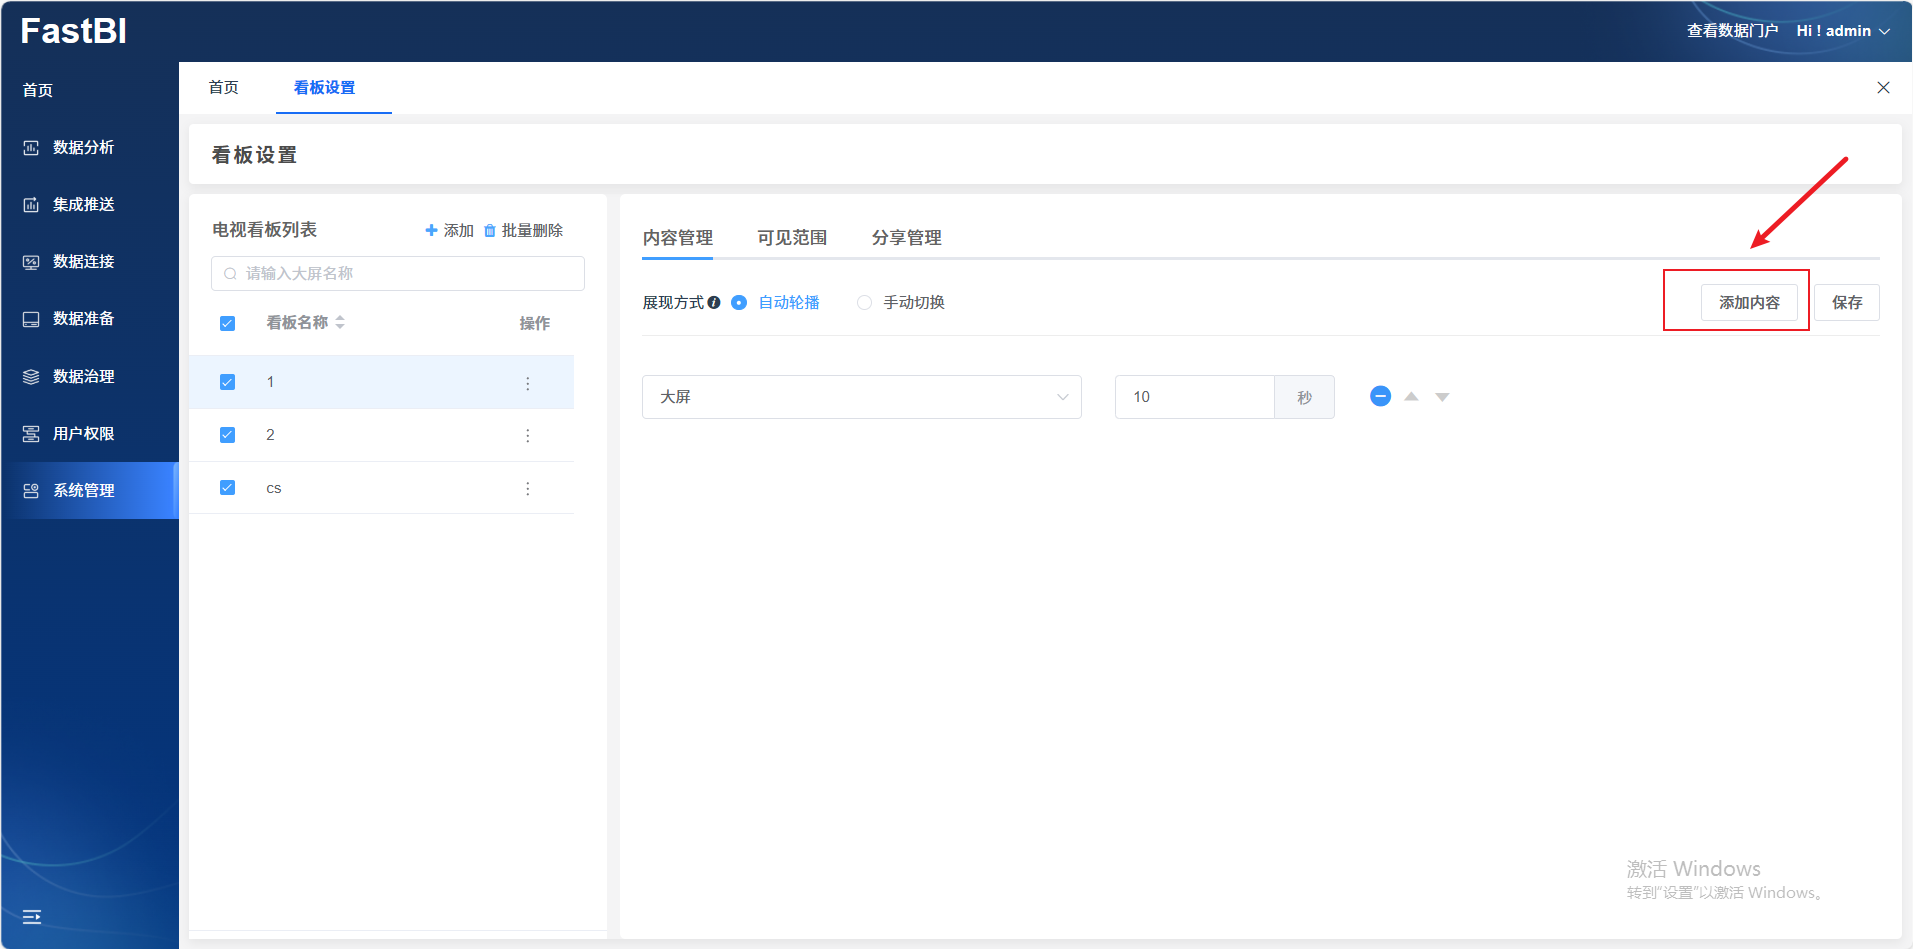
Task: Open the Hi! admin user dropdown
Action: click(1842, 31)
